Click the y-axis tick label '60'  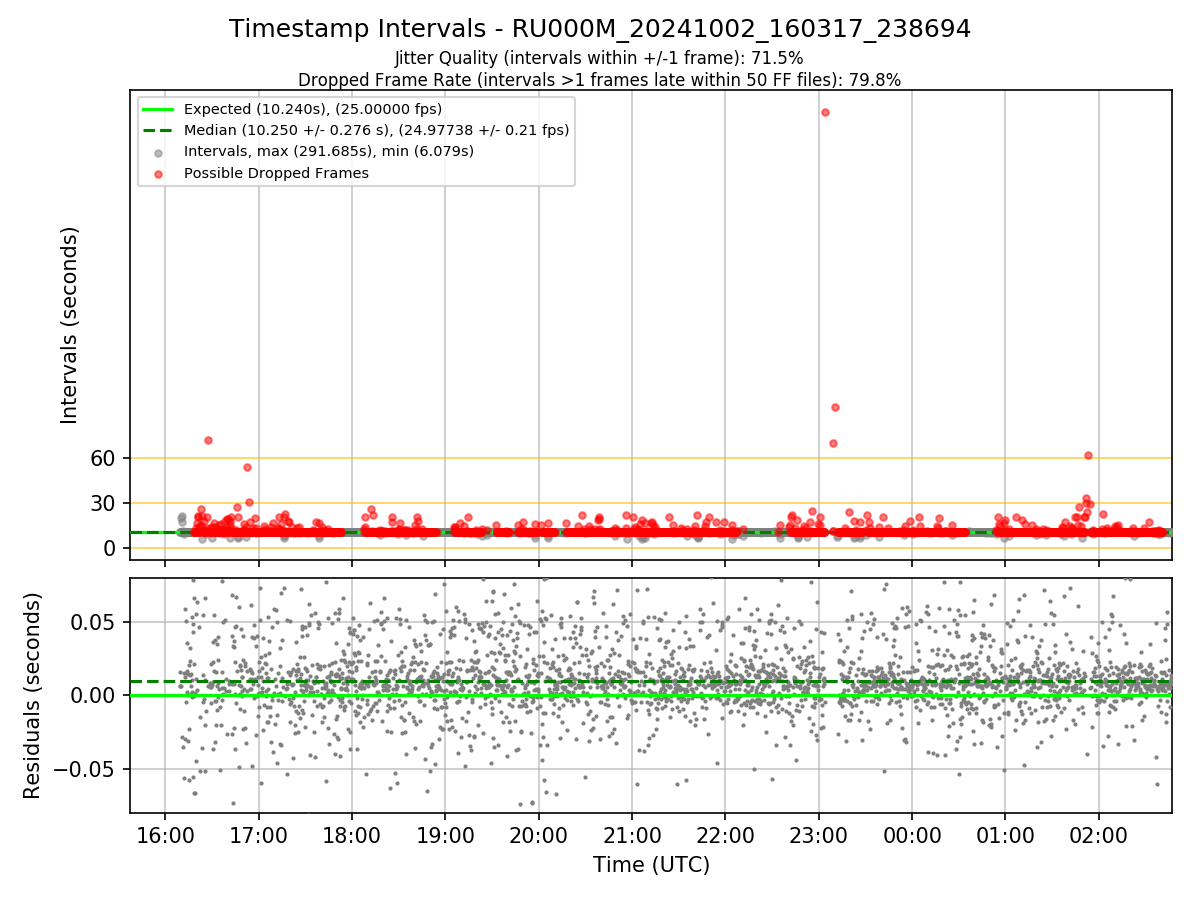pos(104,458)
